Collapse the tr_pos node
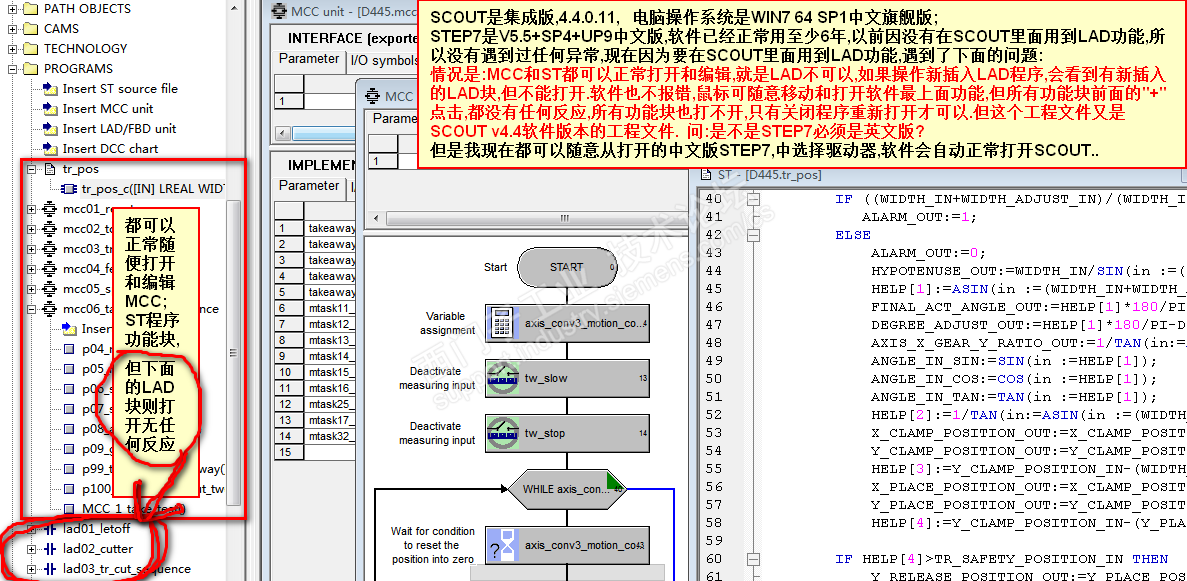Screen dimensions: 1187x581 pyautogui.click(x=32, y=169)
